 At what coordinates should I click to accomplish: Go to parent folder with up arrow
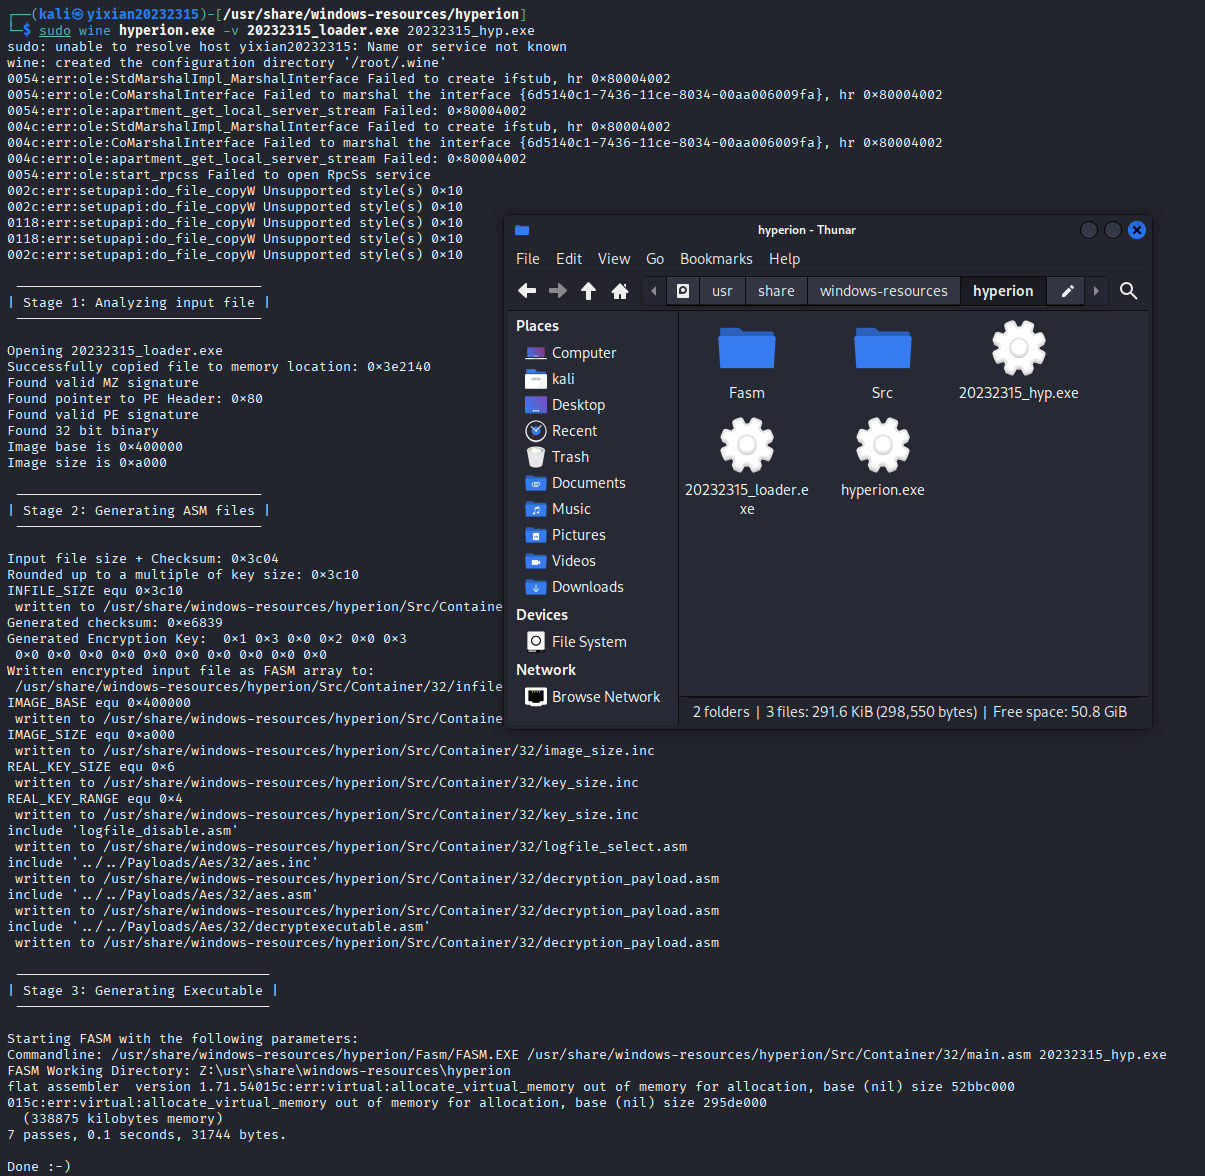click(x=588, y=291)
